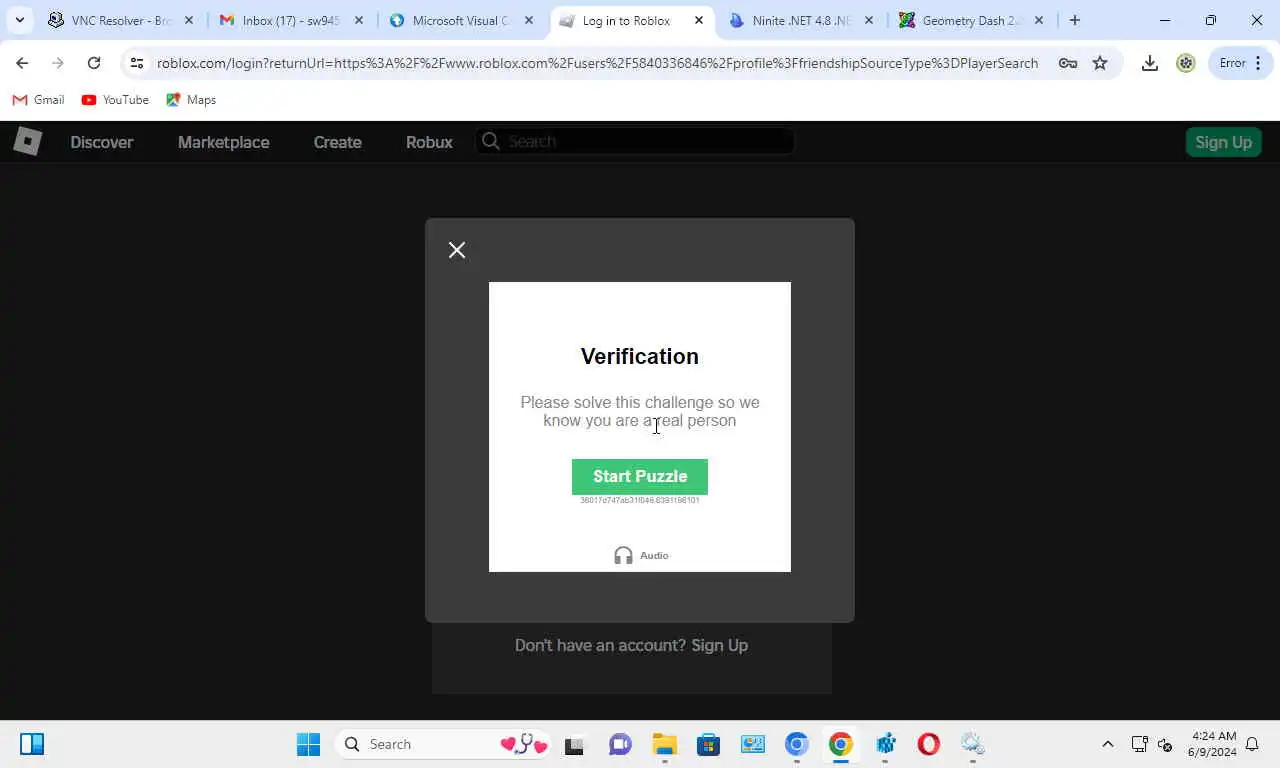Image resolution: width=1280 pixels, height=768 pixels.
Task: Switch to Audio challenge
Action: point(641,555)
